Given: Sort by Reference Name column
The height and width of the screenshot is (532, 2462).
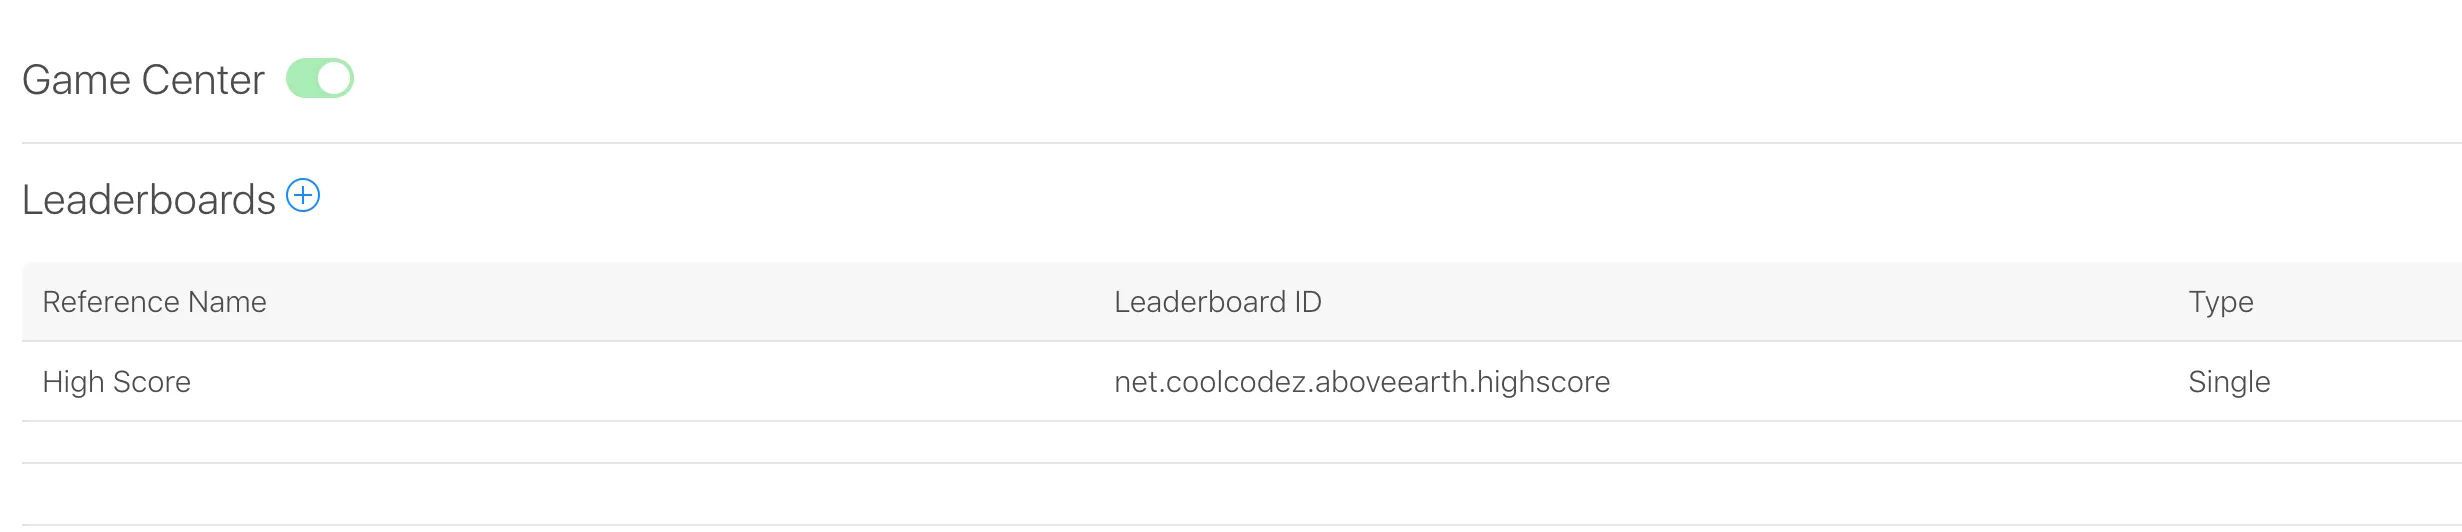Looking at the screenshot, I should [x=154, y=302].
